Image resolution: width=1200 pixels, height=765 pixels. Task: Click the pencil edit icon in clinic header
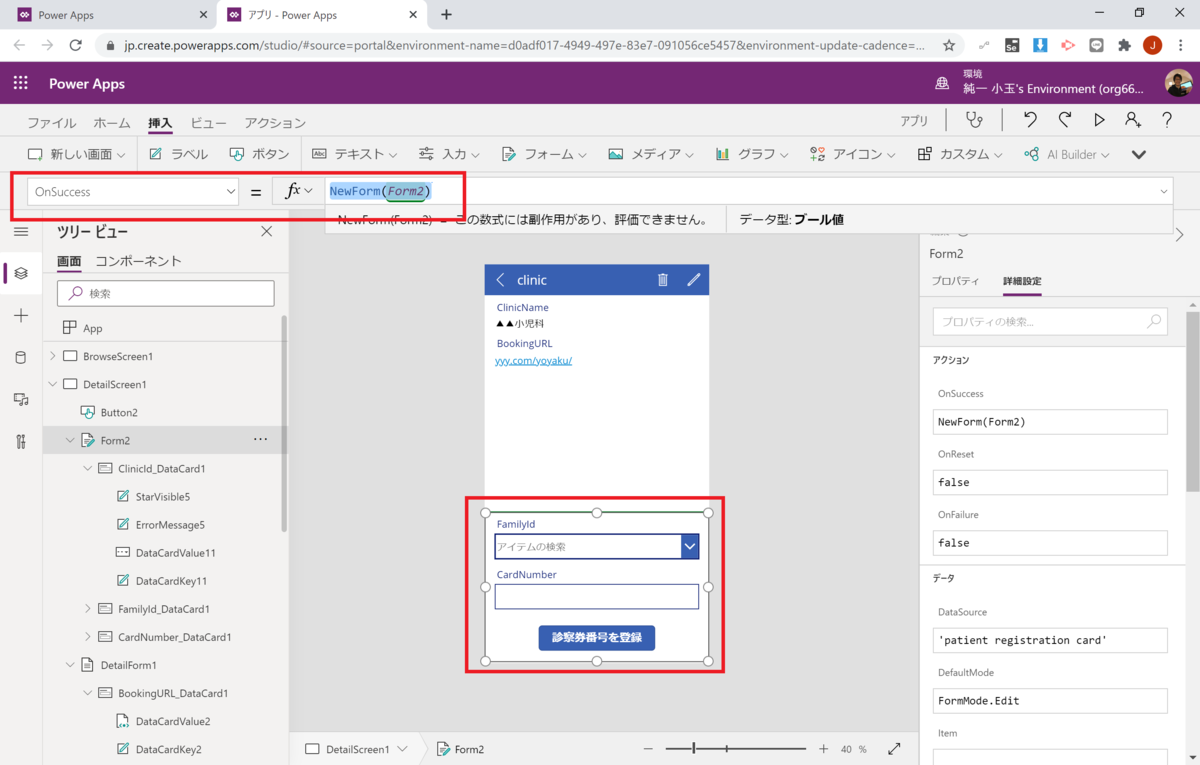pos(694,280)
